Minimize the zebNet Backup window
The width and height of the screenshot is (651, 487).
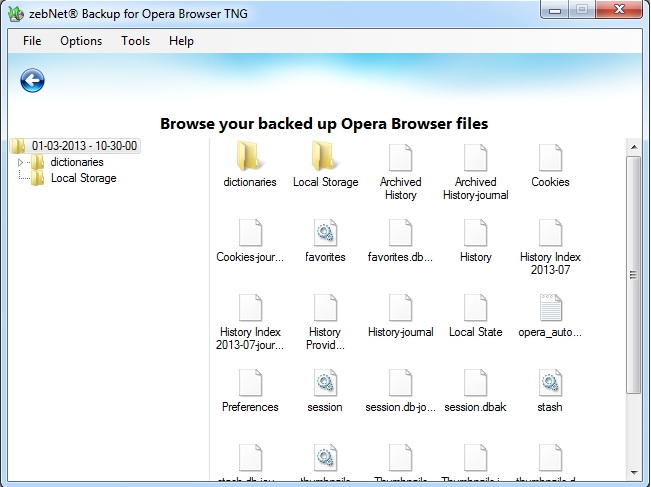(555, 10)
